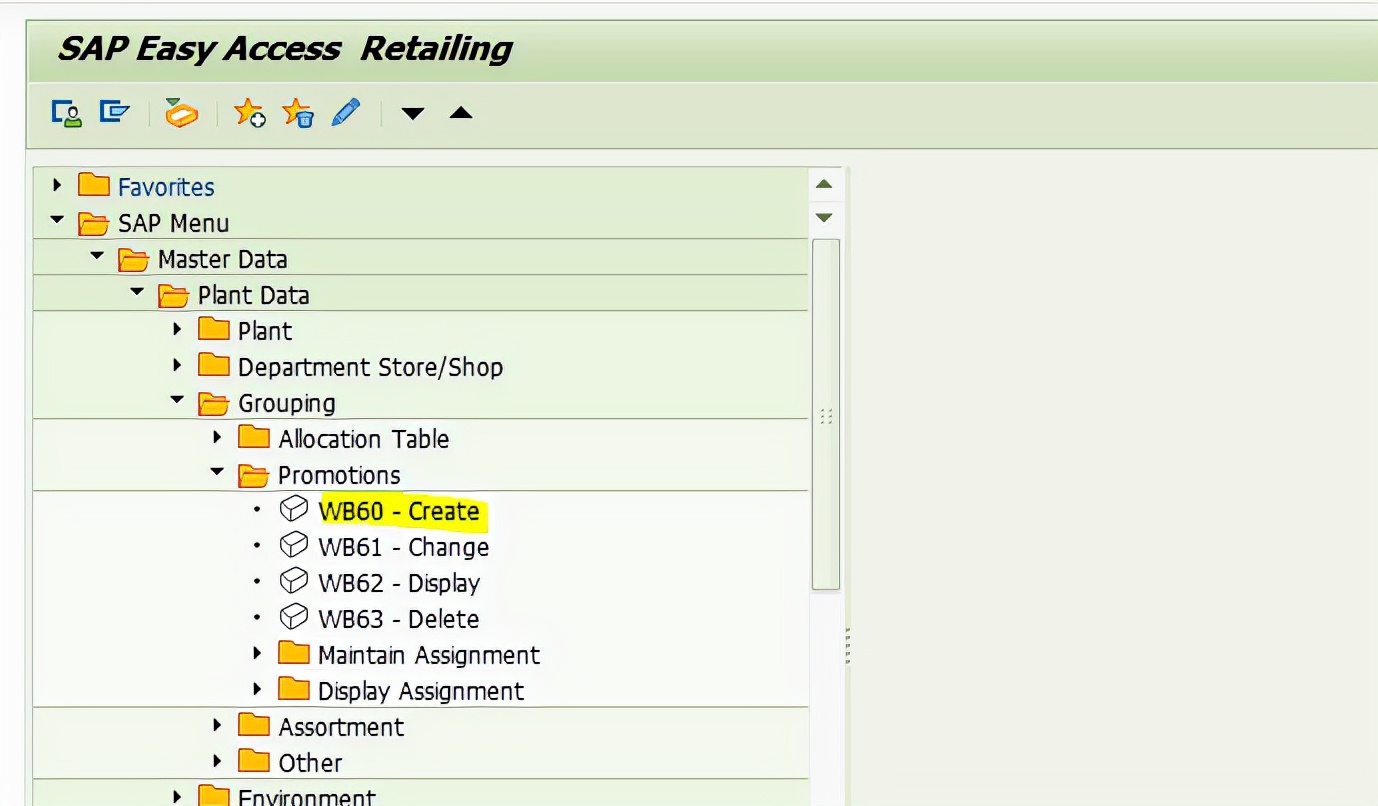Click the WB63 transaction cube icon
The image size is (1378, 806).
(x=293, y=618)
